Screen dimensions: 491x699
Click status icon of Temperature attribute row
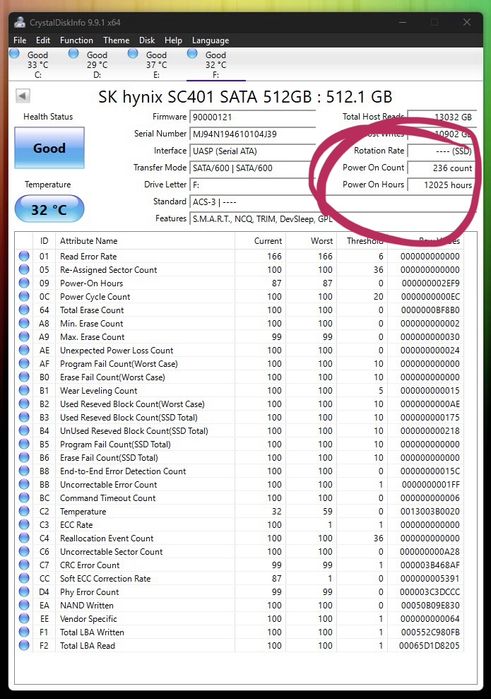click(24, 511)
